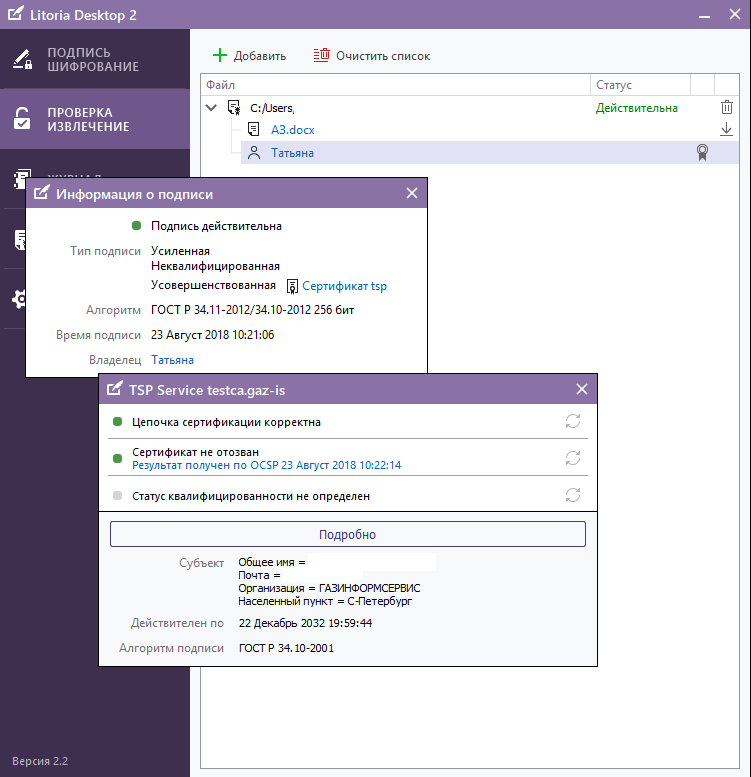Open the A3.docx file link
Image resolution: width=751 pixels, height=777 pixels.
[292, 130]
